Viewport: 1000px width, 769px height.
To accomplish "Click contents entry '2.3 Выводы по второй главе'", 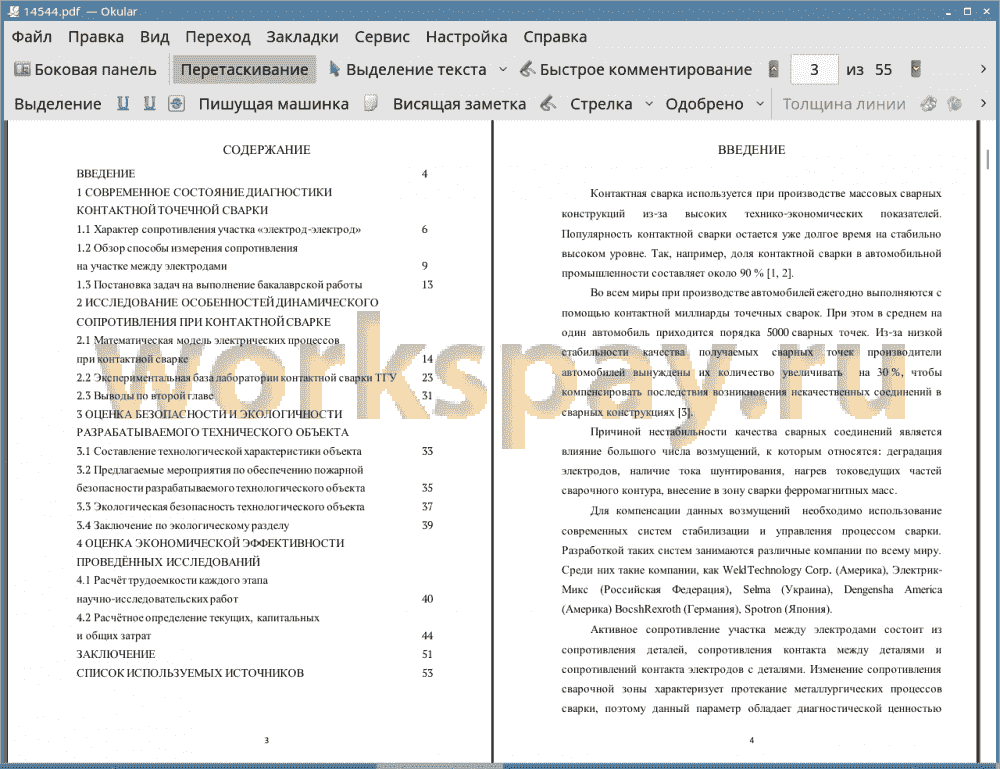I will 145,395.
